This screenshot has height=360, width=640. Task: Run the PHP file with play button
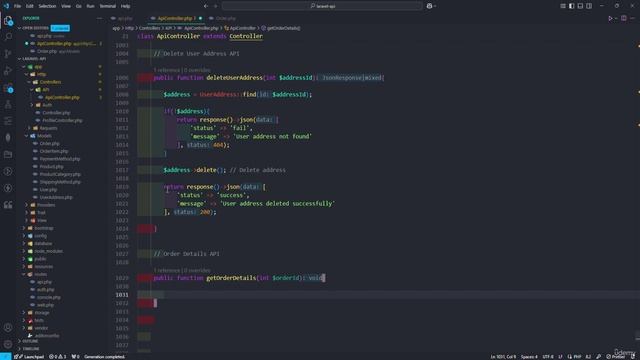pyautogui.click(x=611, y=18)
